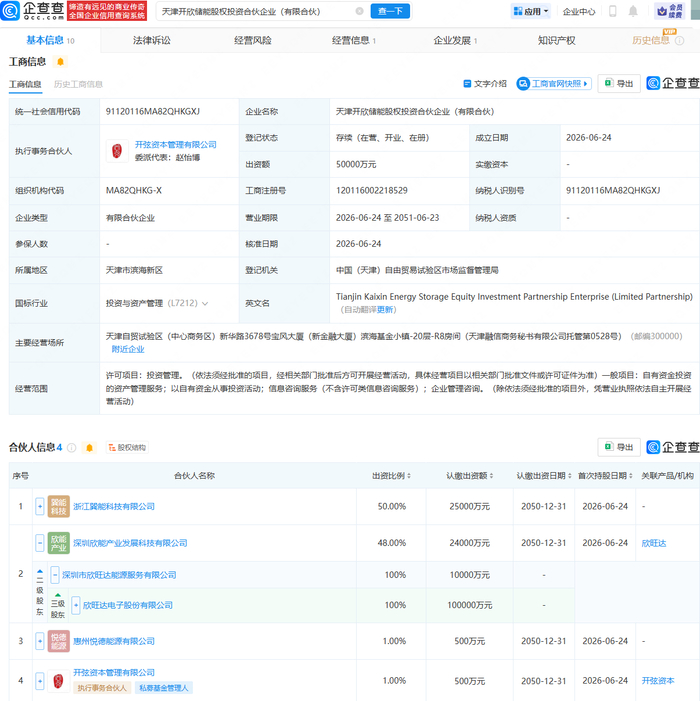Click the 查一下 search button
Image resolution: width=700 pixels, height=701 pixels.
[x=390, y=11]
